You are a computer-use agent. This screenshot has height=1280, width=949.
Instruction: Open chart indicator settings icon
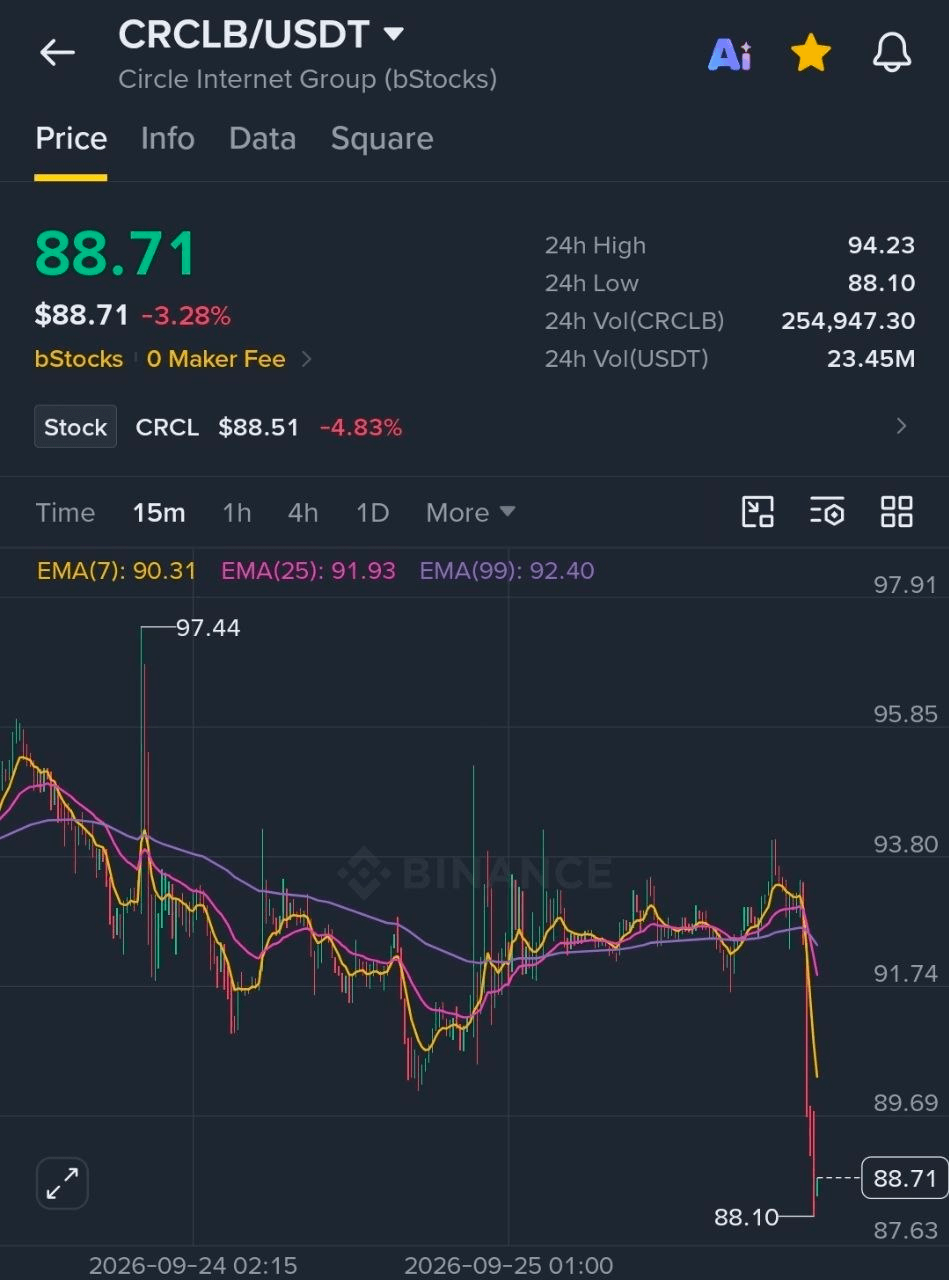click(x=827, y=512)
